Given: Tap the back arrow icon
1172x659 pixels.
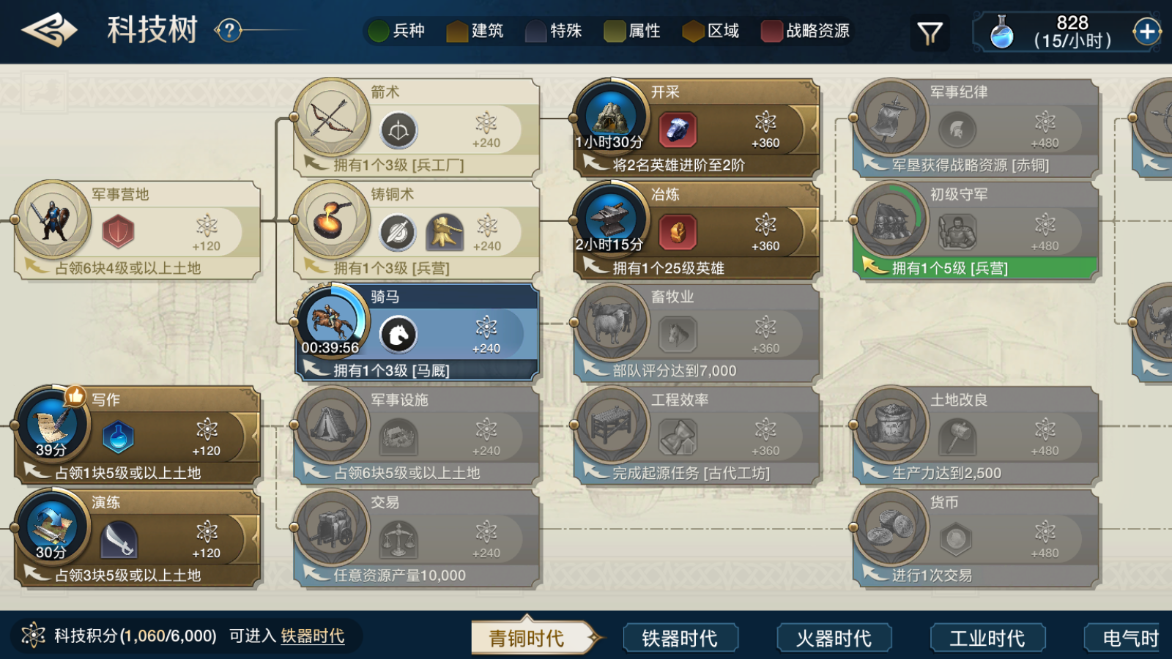Looking at the screenshot, I should click(49, 31).
